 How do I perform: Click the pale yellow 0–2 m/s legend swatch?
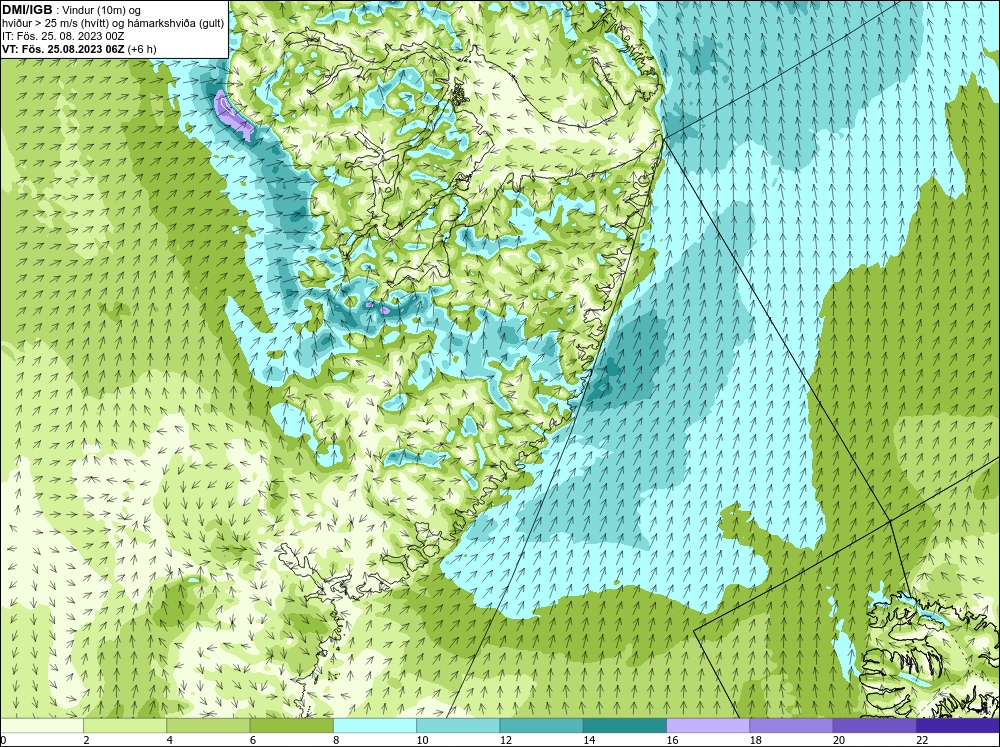42,725
